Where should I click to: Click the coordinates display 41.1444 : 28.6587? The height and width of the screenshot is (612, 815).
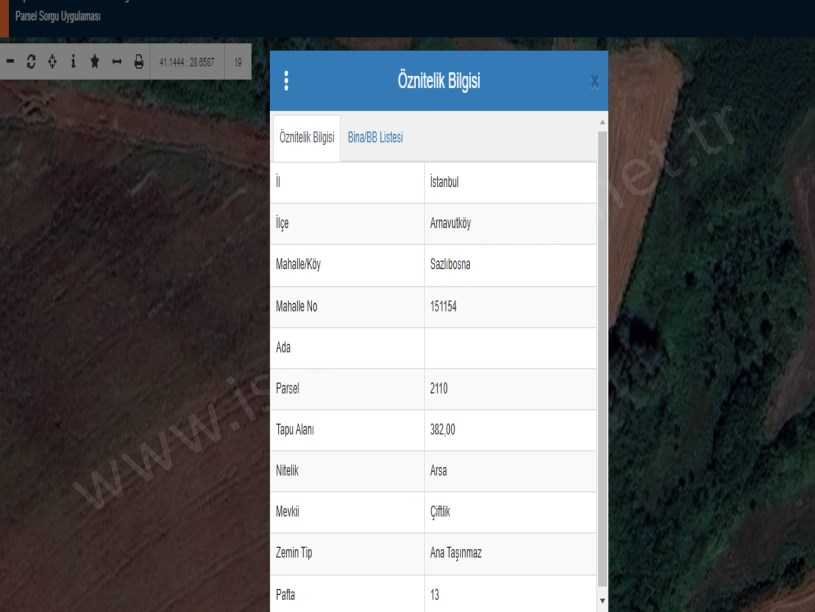tap(187, 62)
